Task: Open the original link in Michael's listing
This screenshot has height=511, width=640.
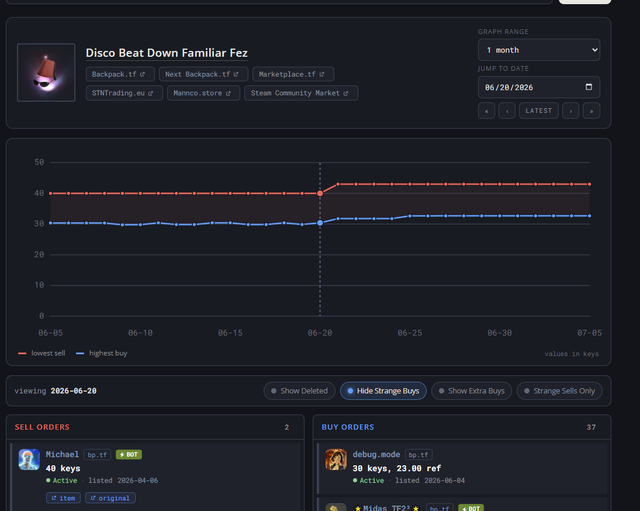Action: (x=110, y=498)
